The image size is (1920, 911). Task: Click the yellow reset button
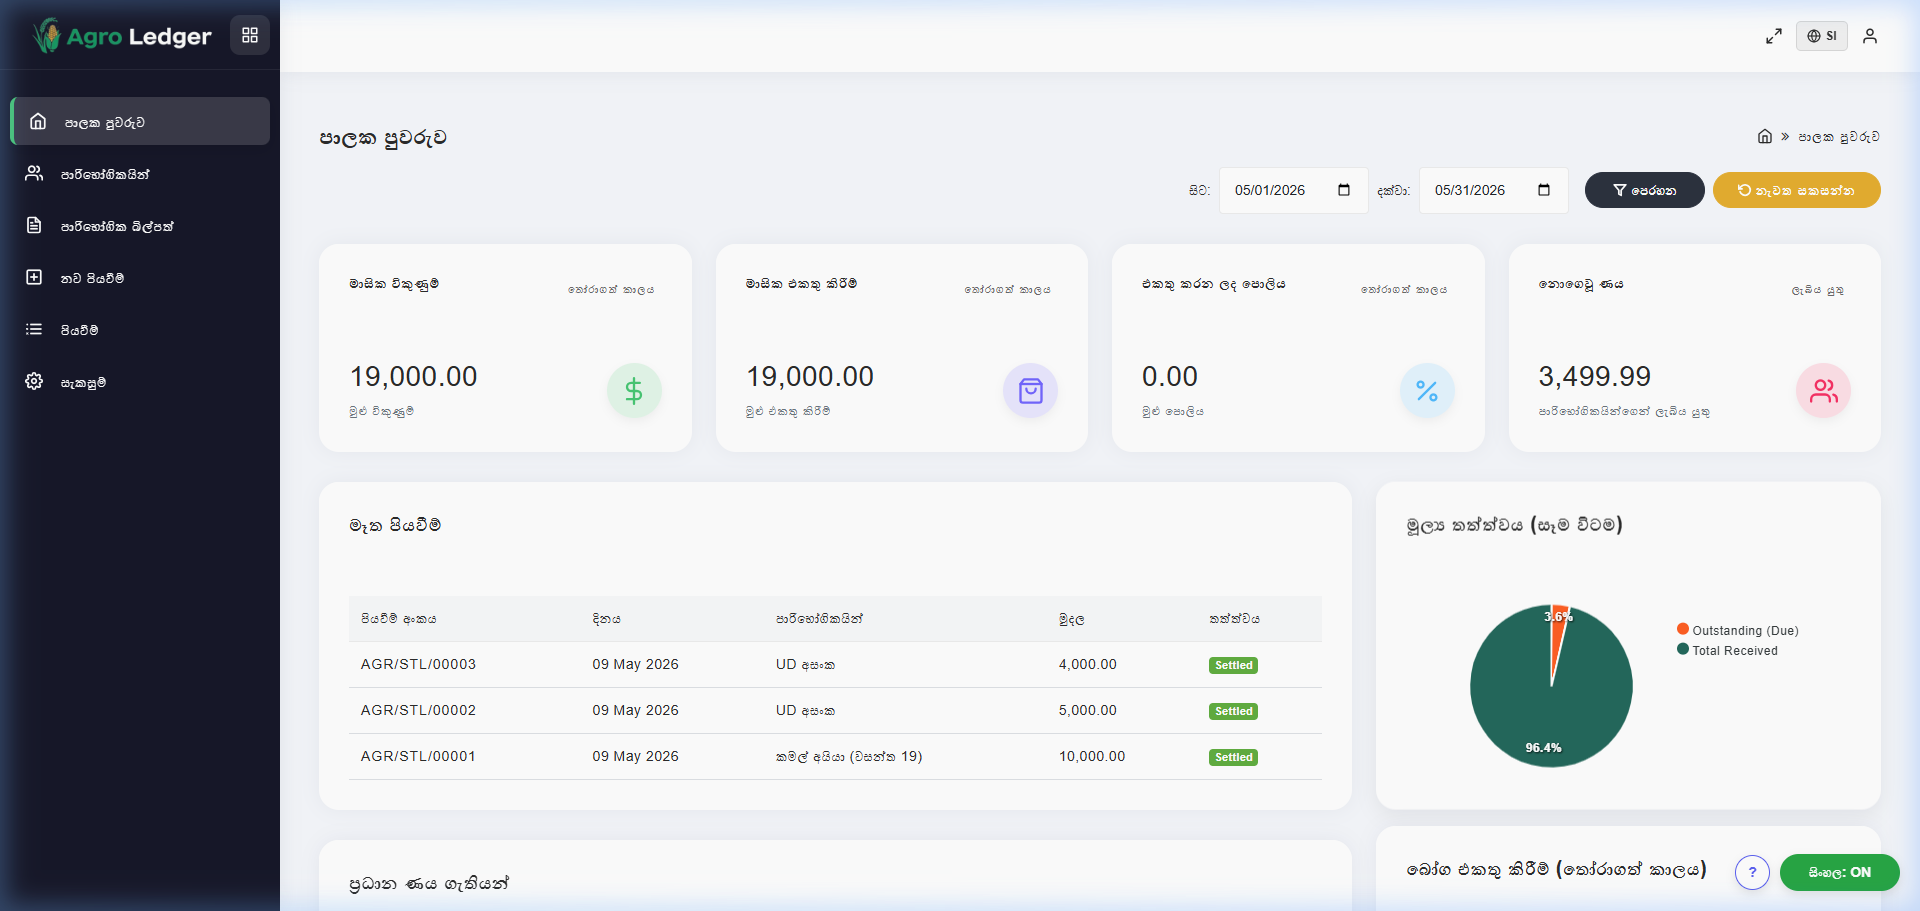pyautogui.click(x=1796, y=190)
